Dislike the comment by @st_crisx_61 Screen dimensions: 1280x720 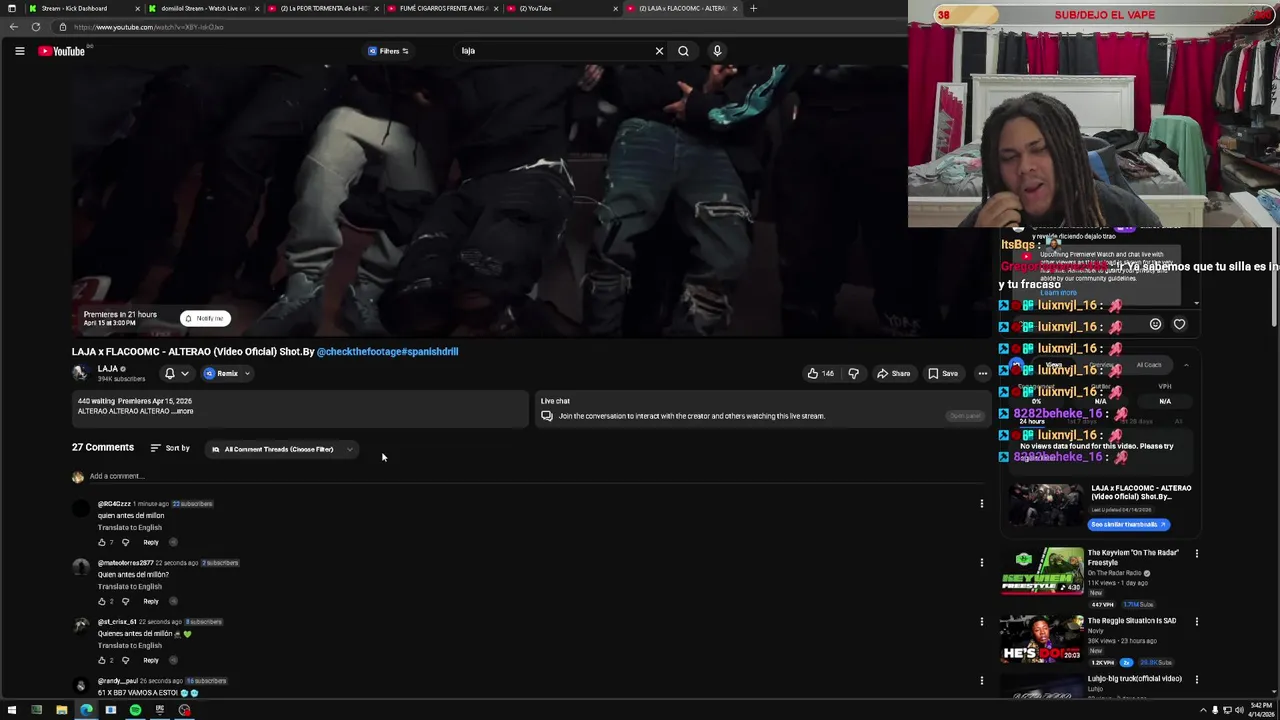pyautogui.click(x=125, y=660)
